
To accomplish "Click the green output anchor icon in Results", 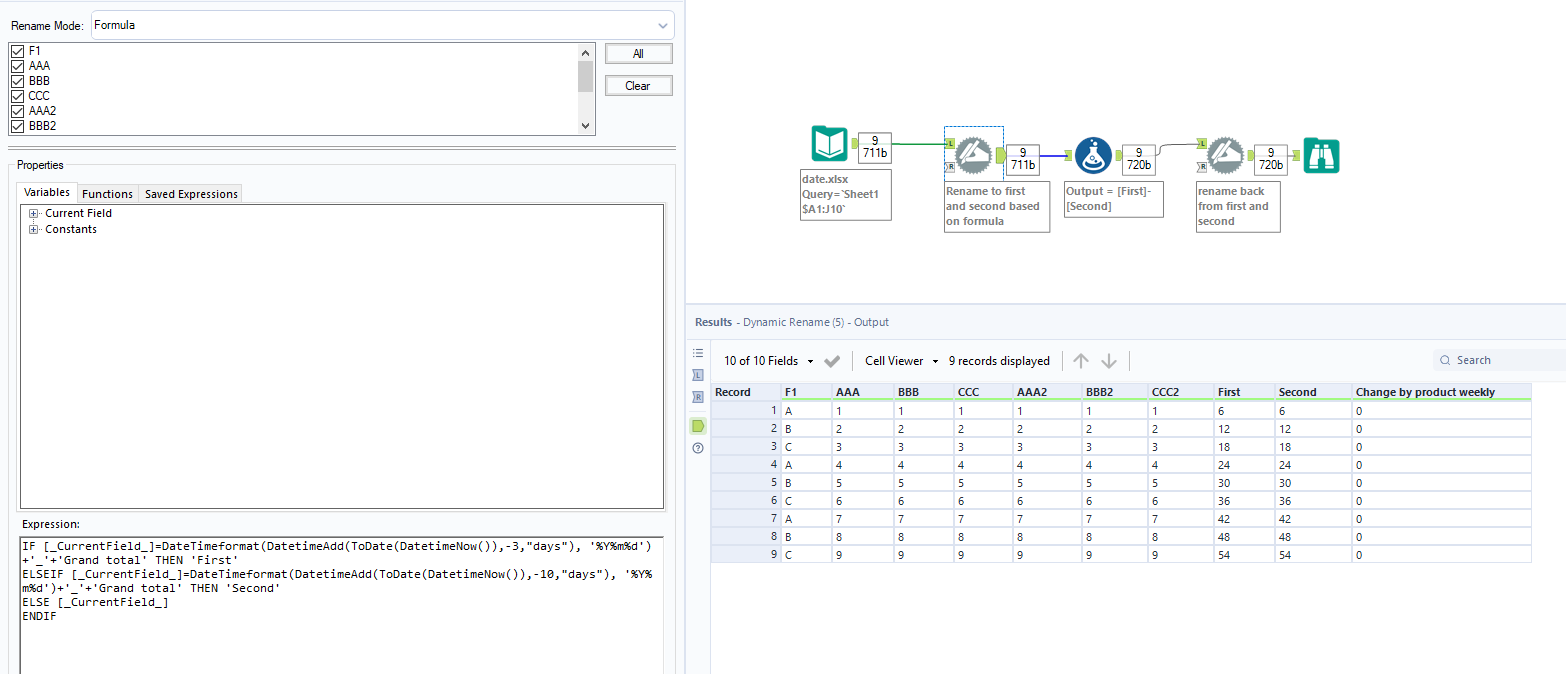I will (698, 426).
